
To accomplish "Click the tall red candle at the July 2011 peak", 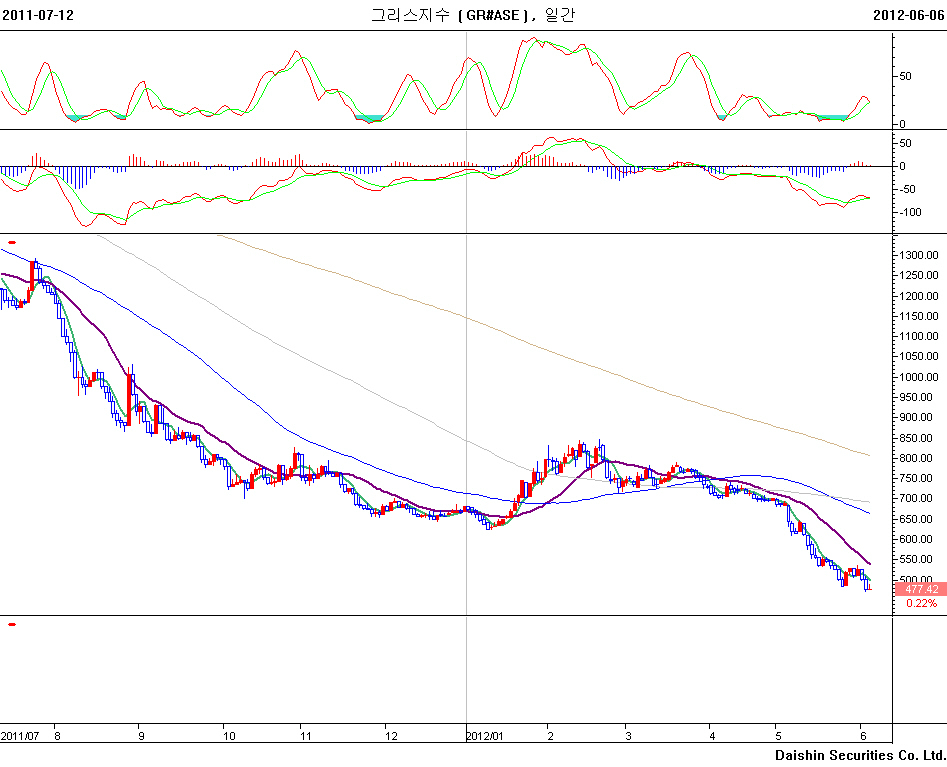I will click(32, 277).
